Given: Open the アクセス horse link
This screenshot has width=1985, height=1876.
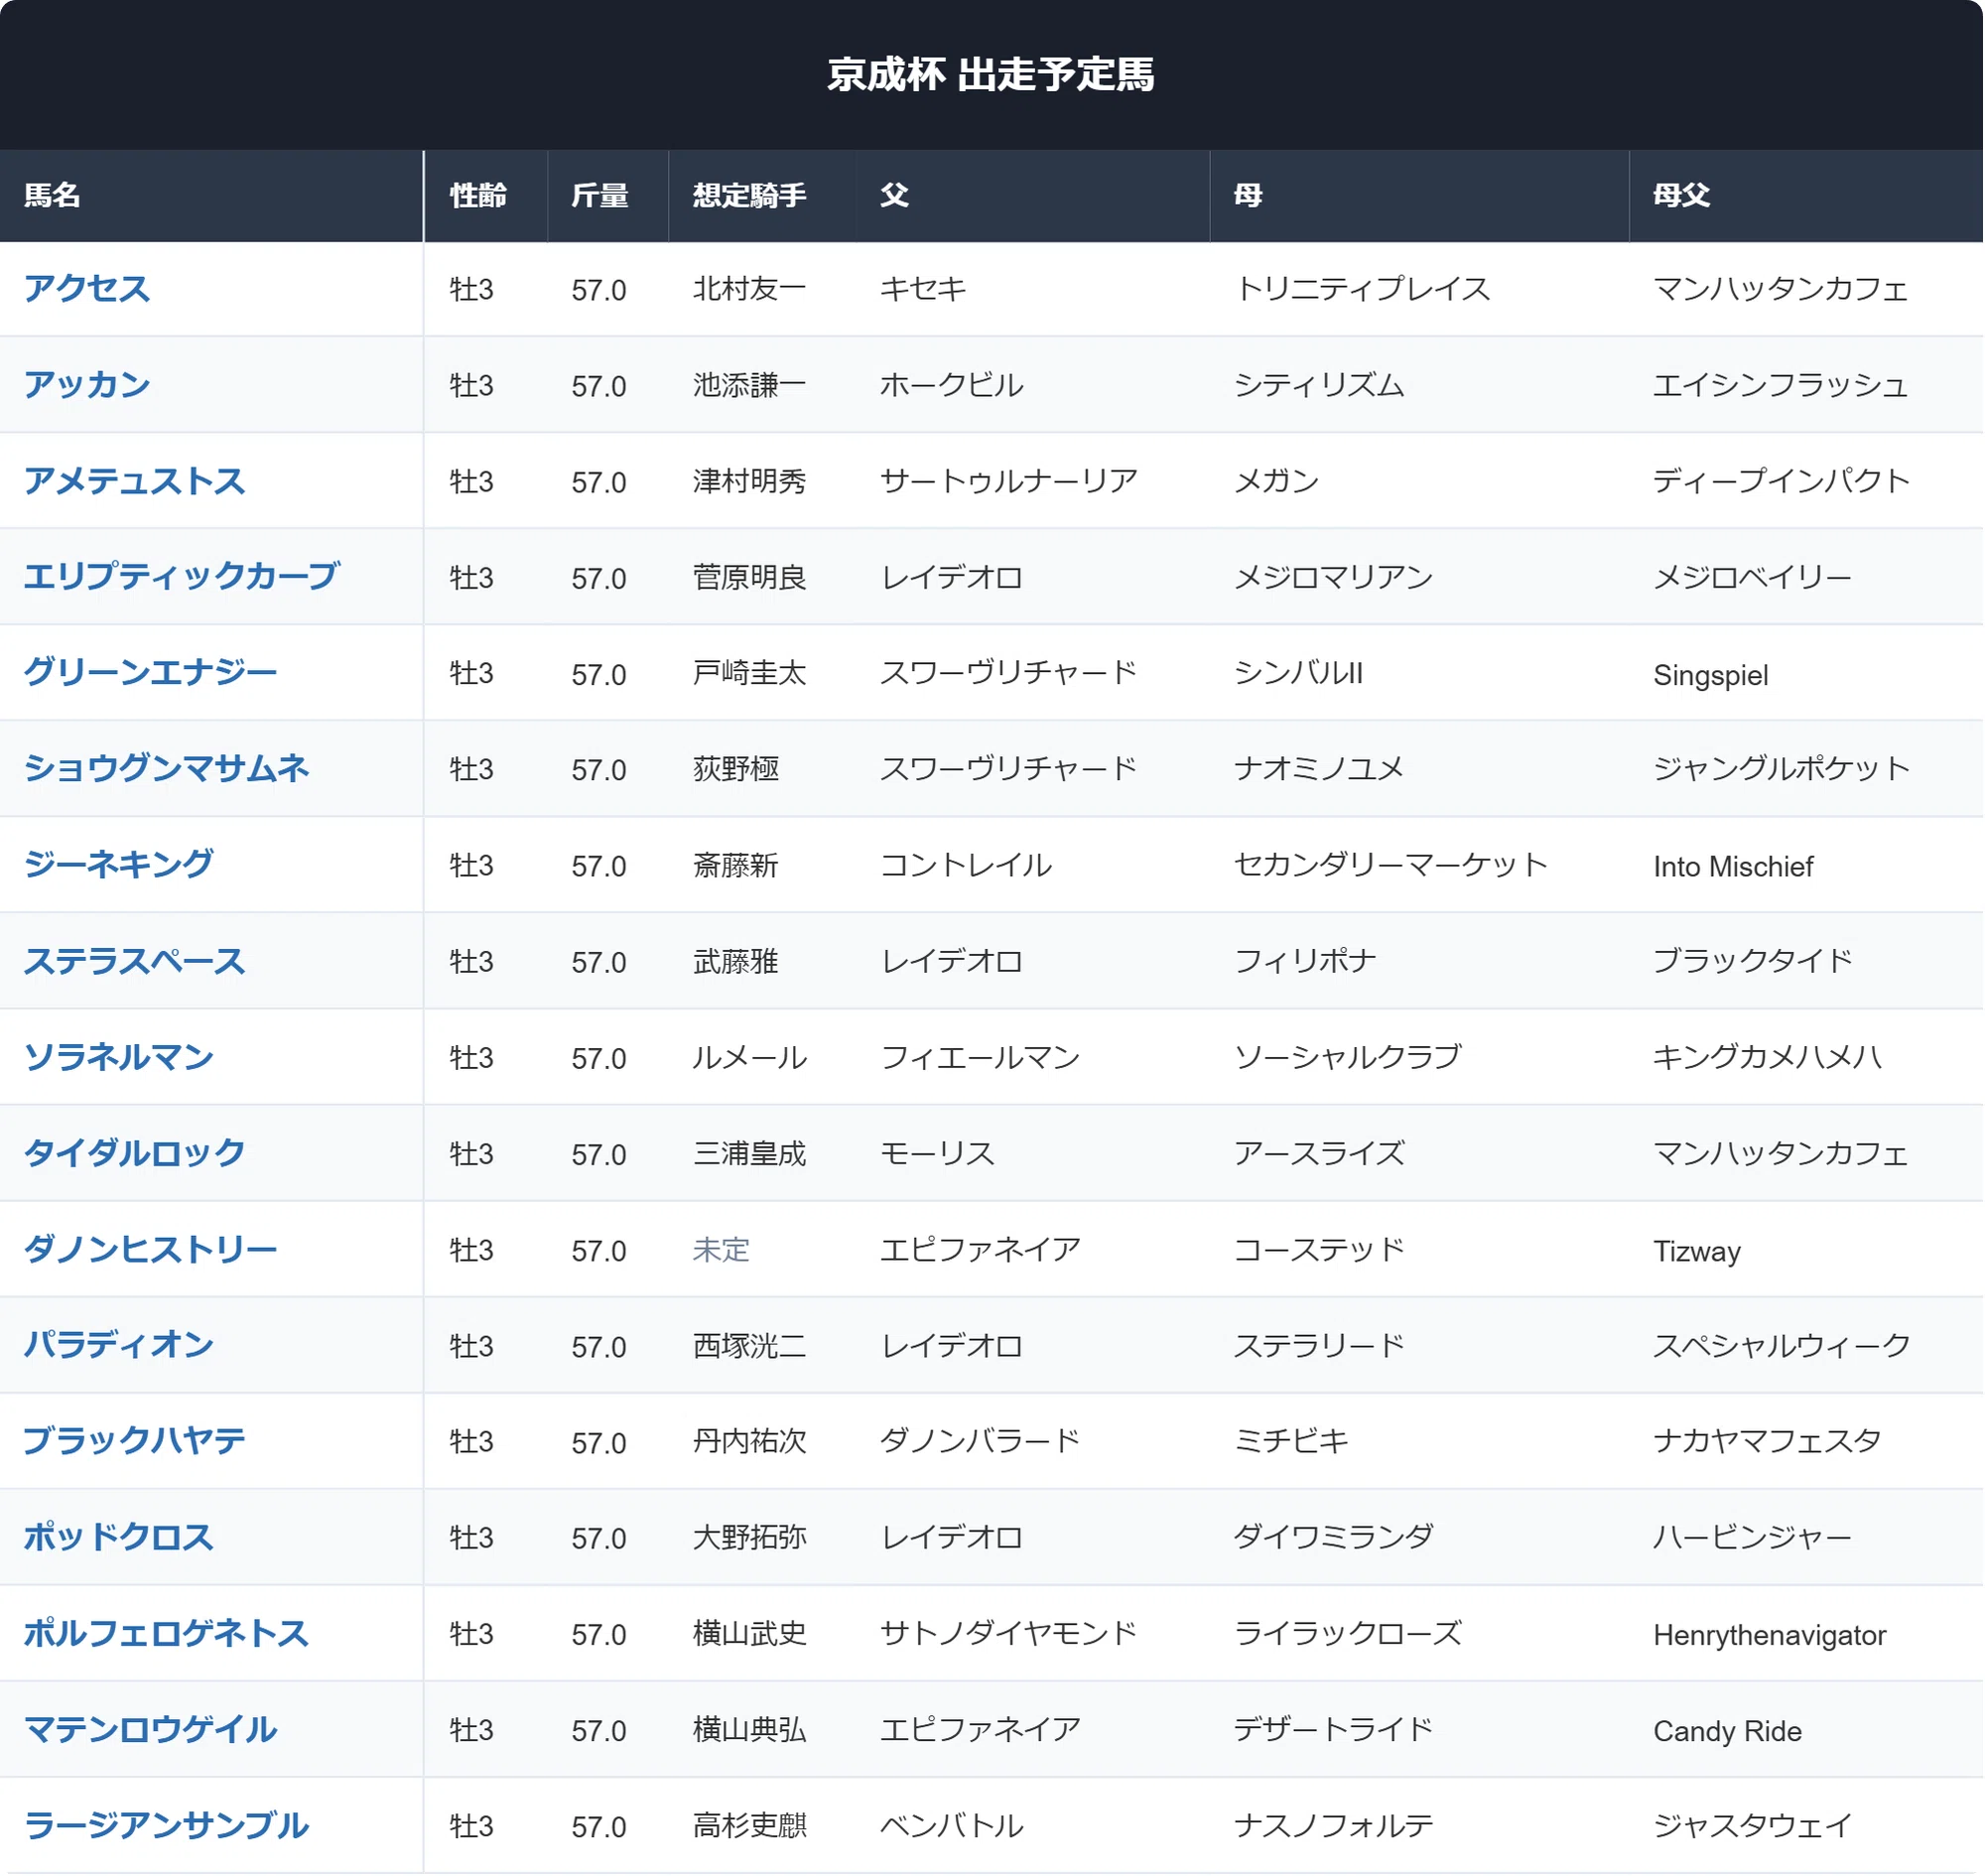Looking at the screenshot, I should (87, 289).
